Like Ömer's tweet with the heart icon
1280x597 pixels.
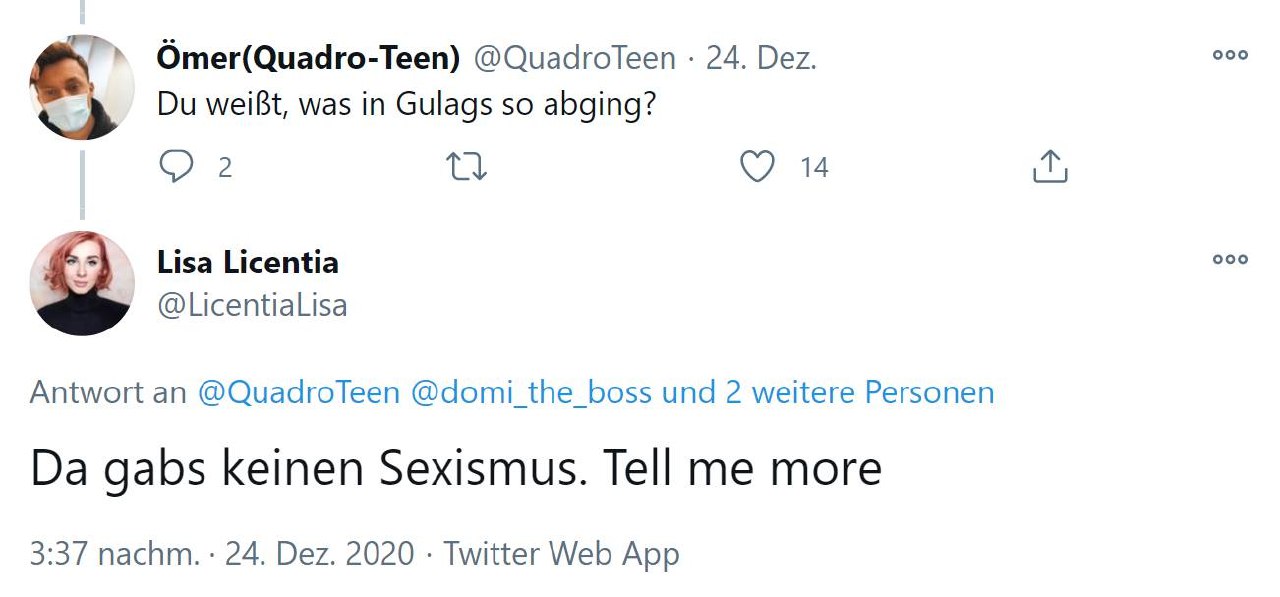click(x=757, y=167)
